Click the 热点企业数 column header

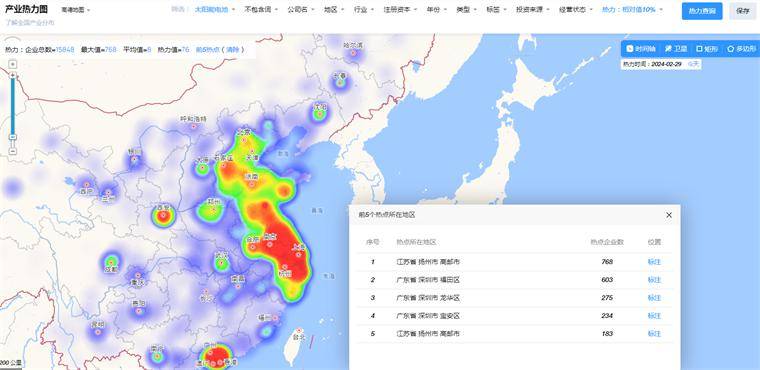(x=607, y=242)
